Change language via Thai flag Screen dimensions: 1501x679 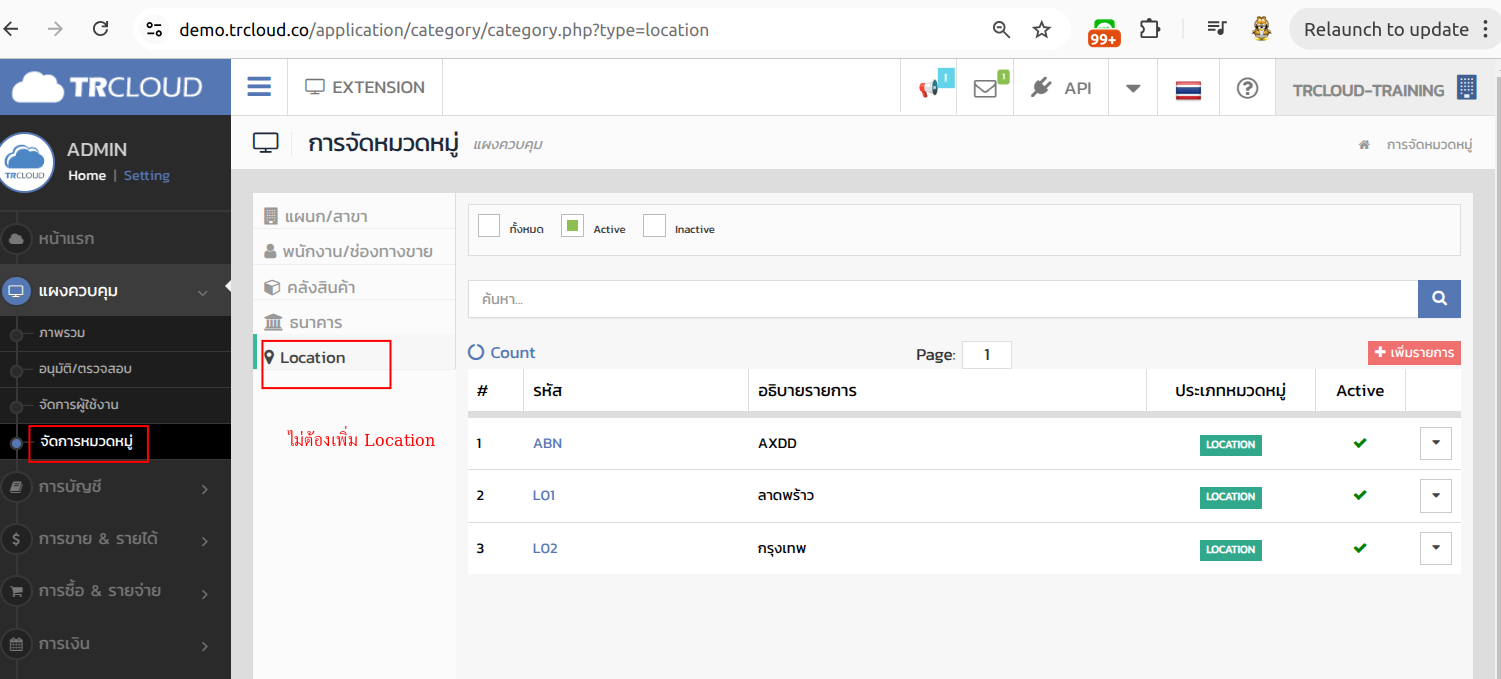(1188, 89)
